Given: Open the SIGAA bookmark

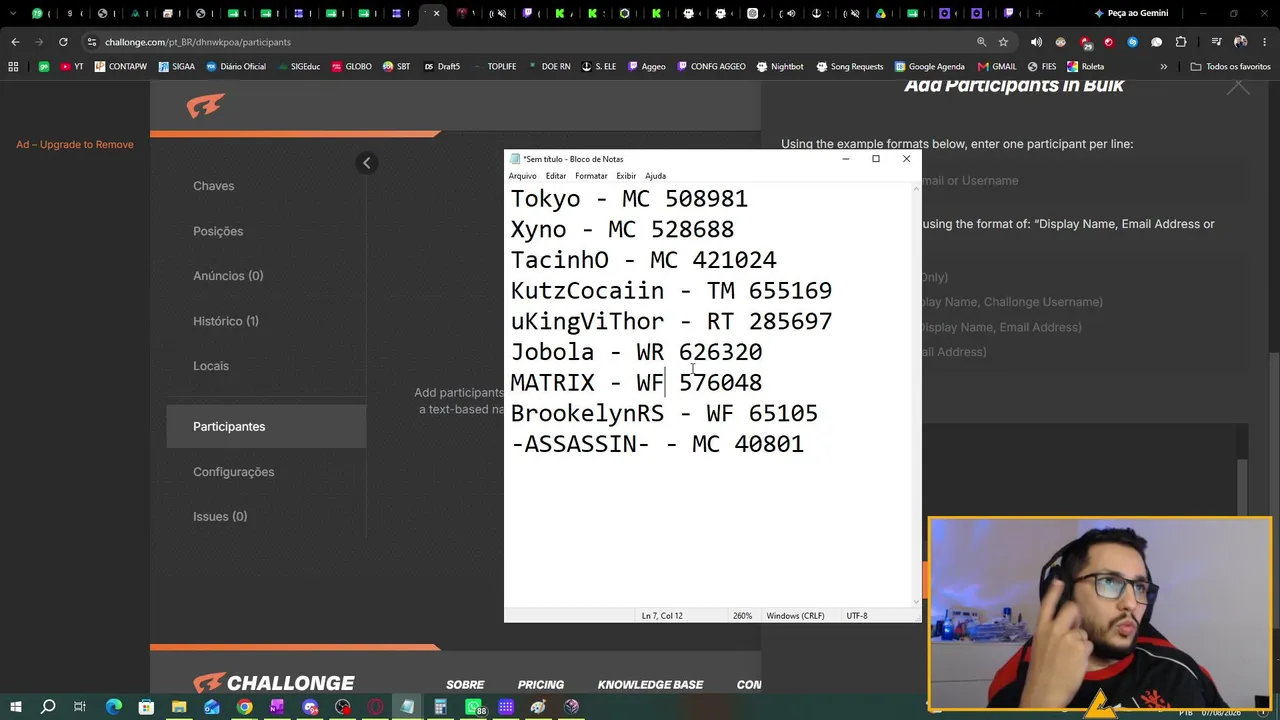Looking at the screenshot, I should coord(176,66).
